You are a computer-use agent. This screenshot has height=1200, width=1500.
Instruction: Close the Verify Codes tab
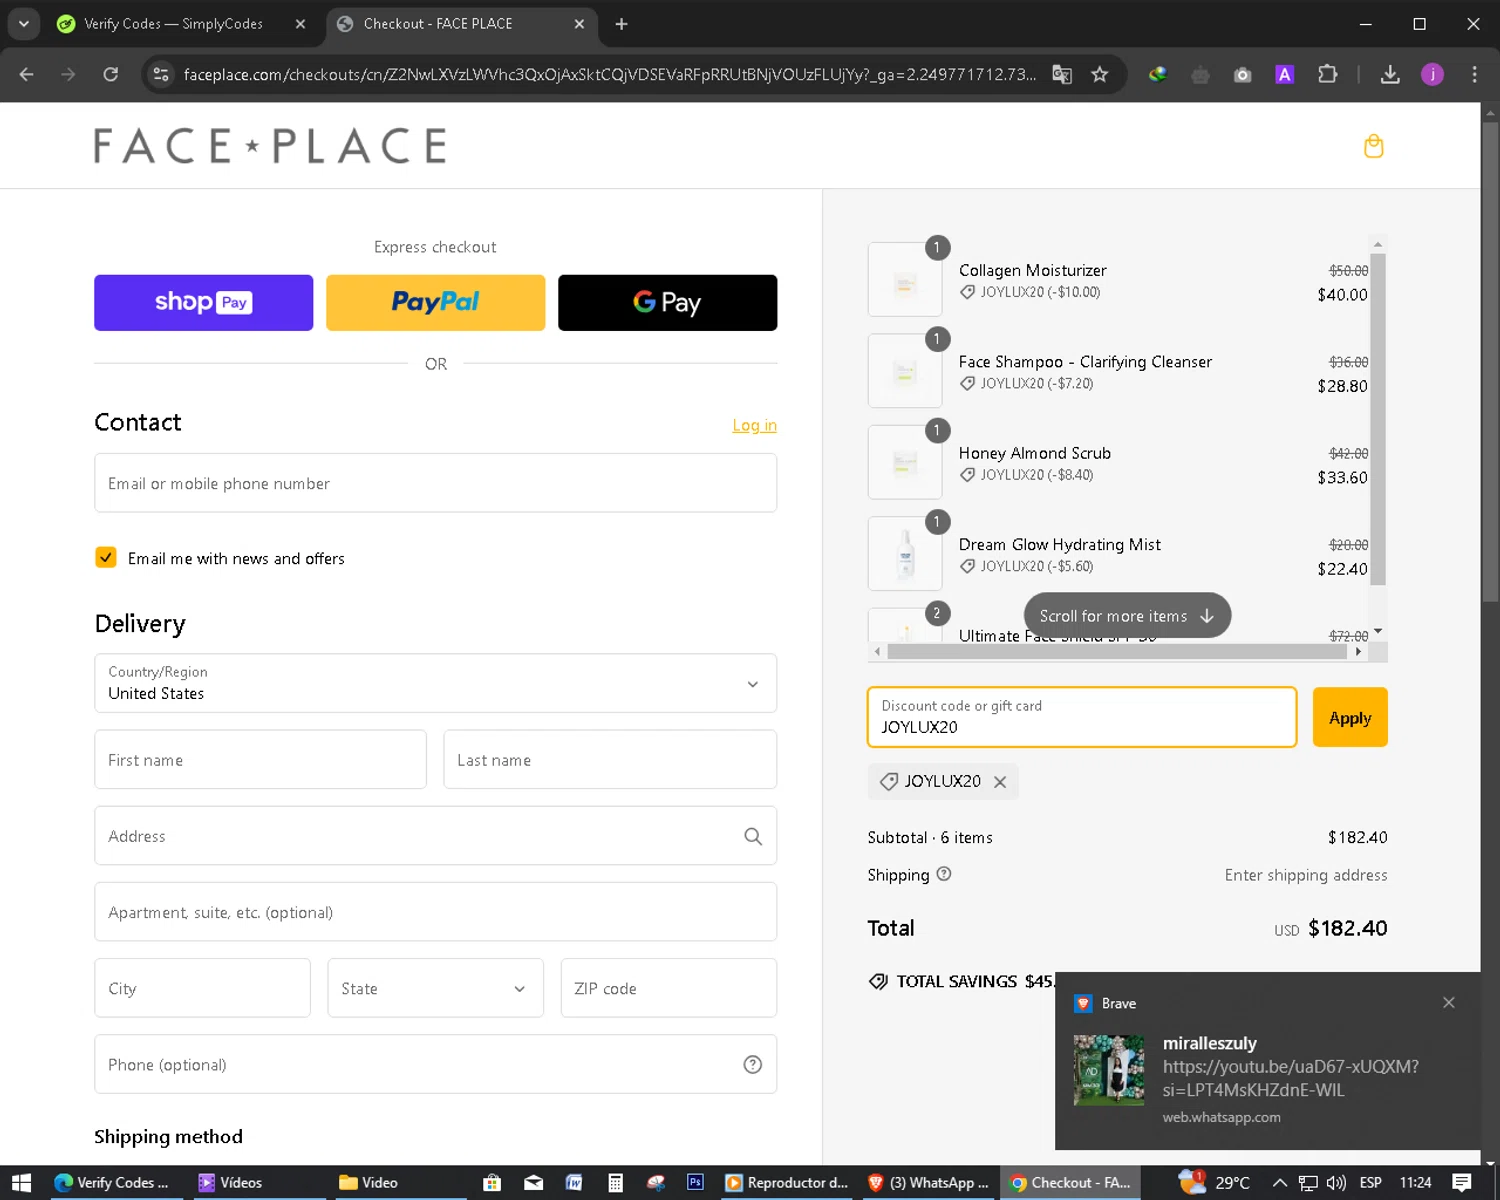300,24
